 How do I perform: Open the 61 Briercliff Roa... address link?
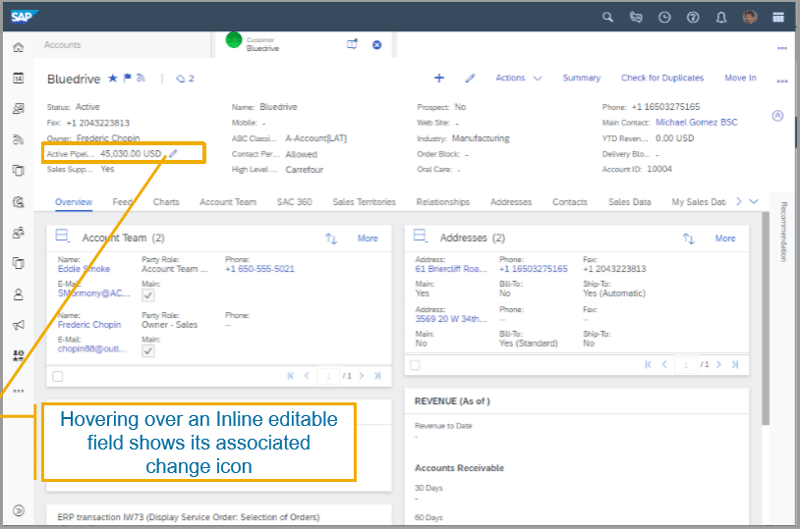point(451,269)
